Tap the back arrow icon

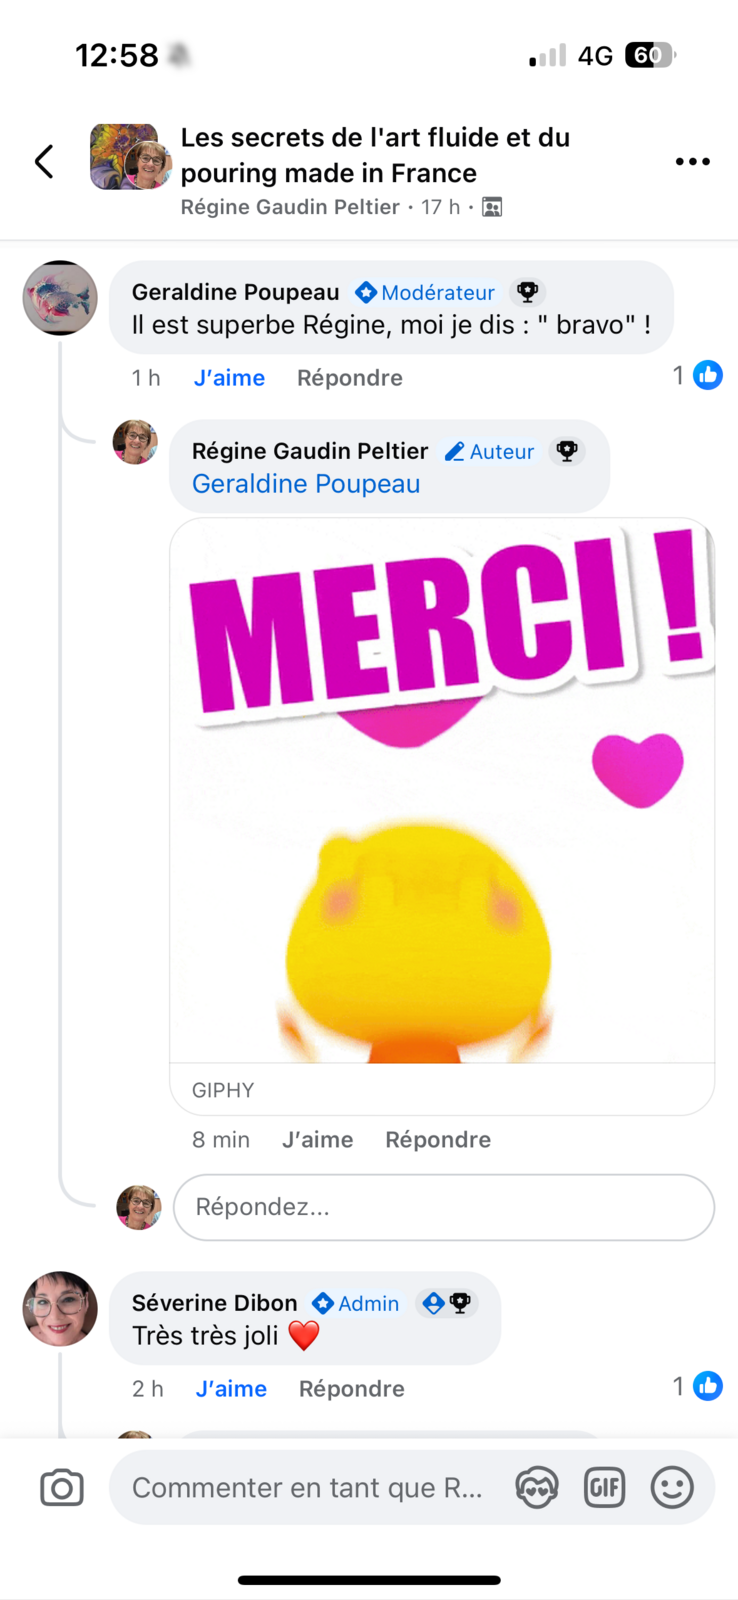[x=44, y=161]
